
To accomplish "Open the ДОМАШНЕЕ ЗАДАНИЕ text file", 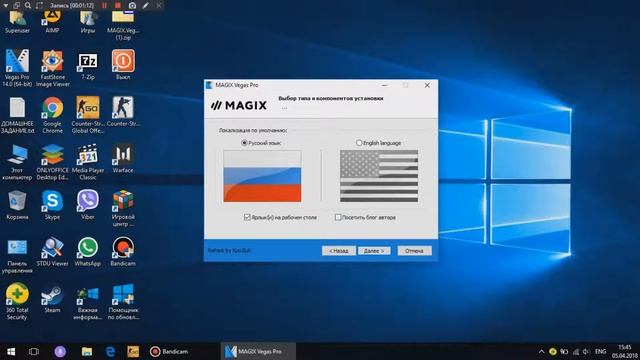I will coord(17,116).
